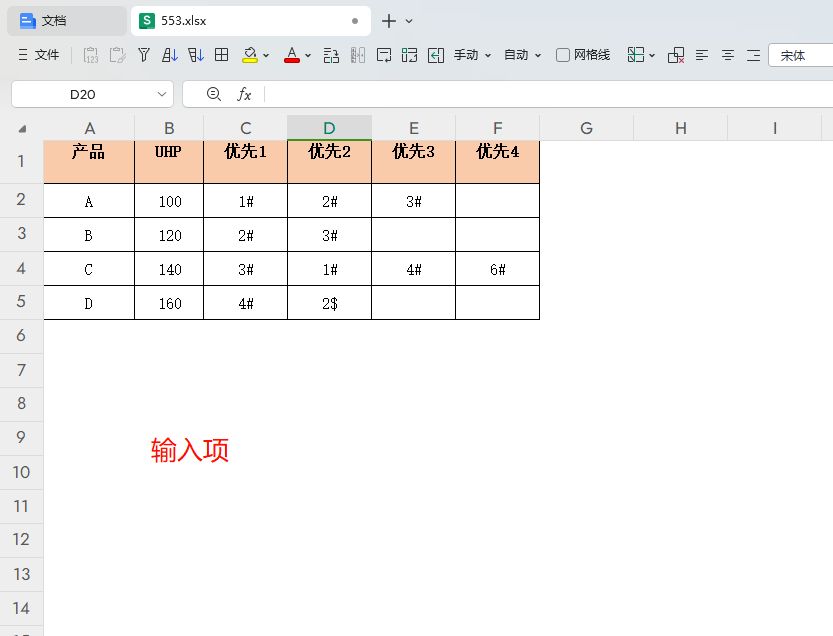Viewport: 833px width, 636px height.
Task: Click the remove duplicates icon with red x
Action: pos(676,55)
